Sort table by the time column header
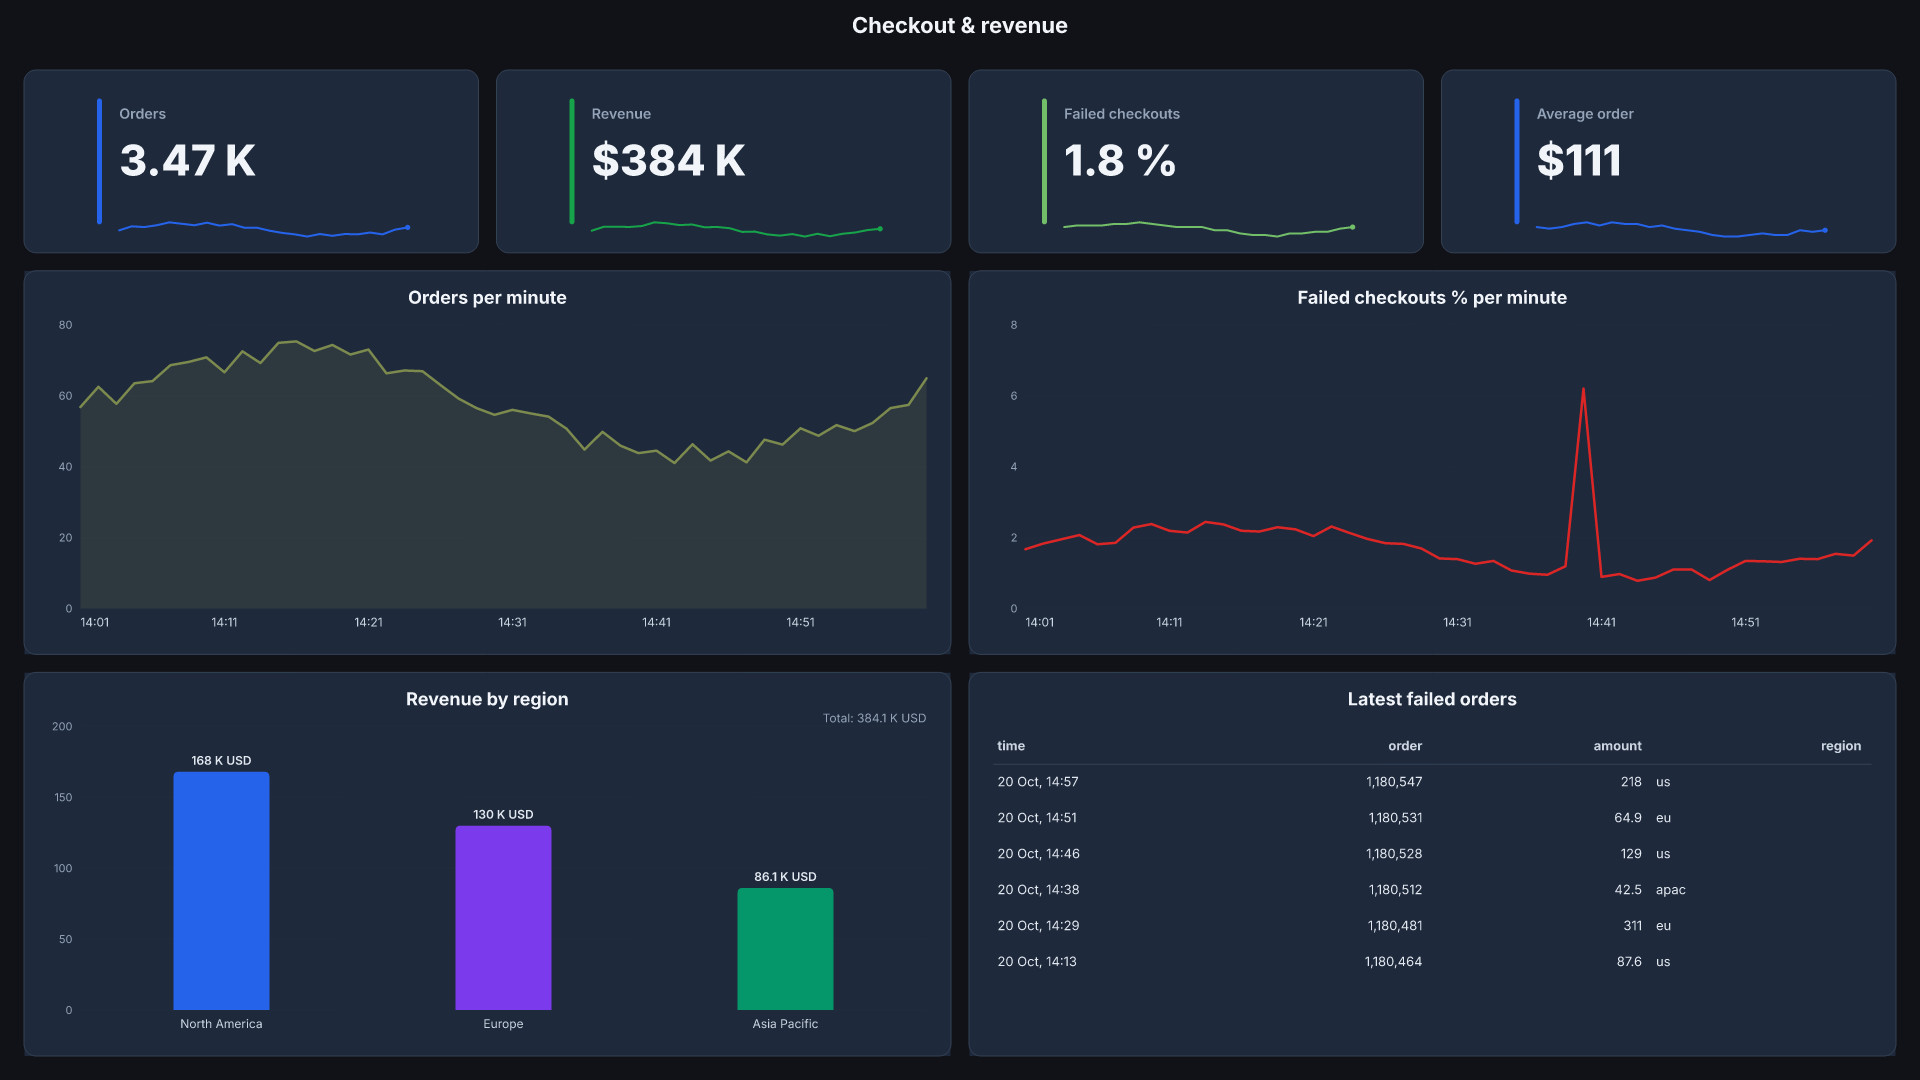Viewport: 1920px width, 1080px height. [x=1011, y=746]
